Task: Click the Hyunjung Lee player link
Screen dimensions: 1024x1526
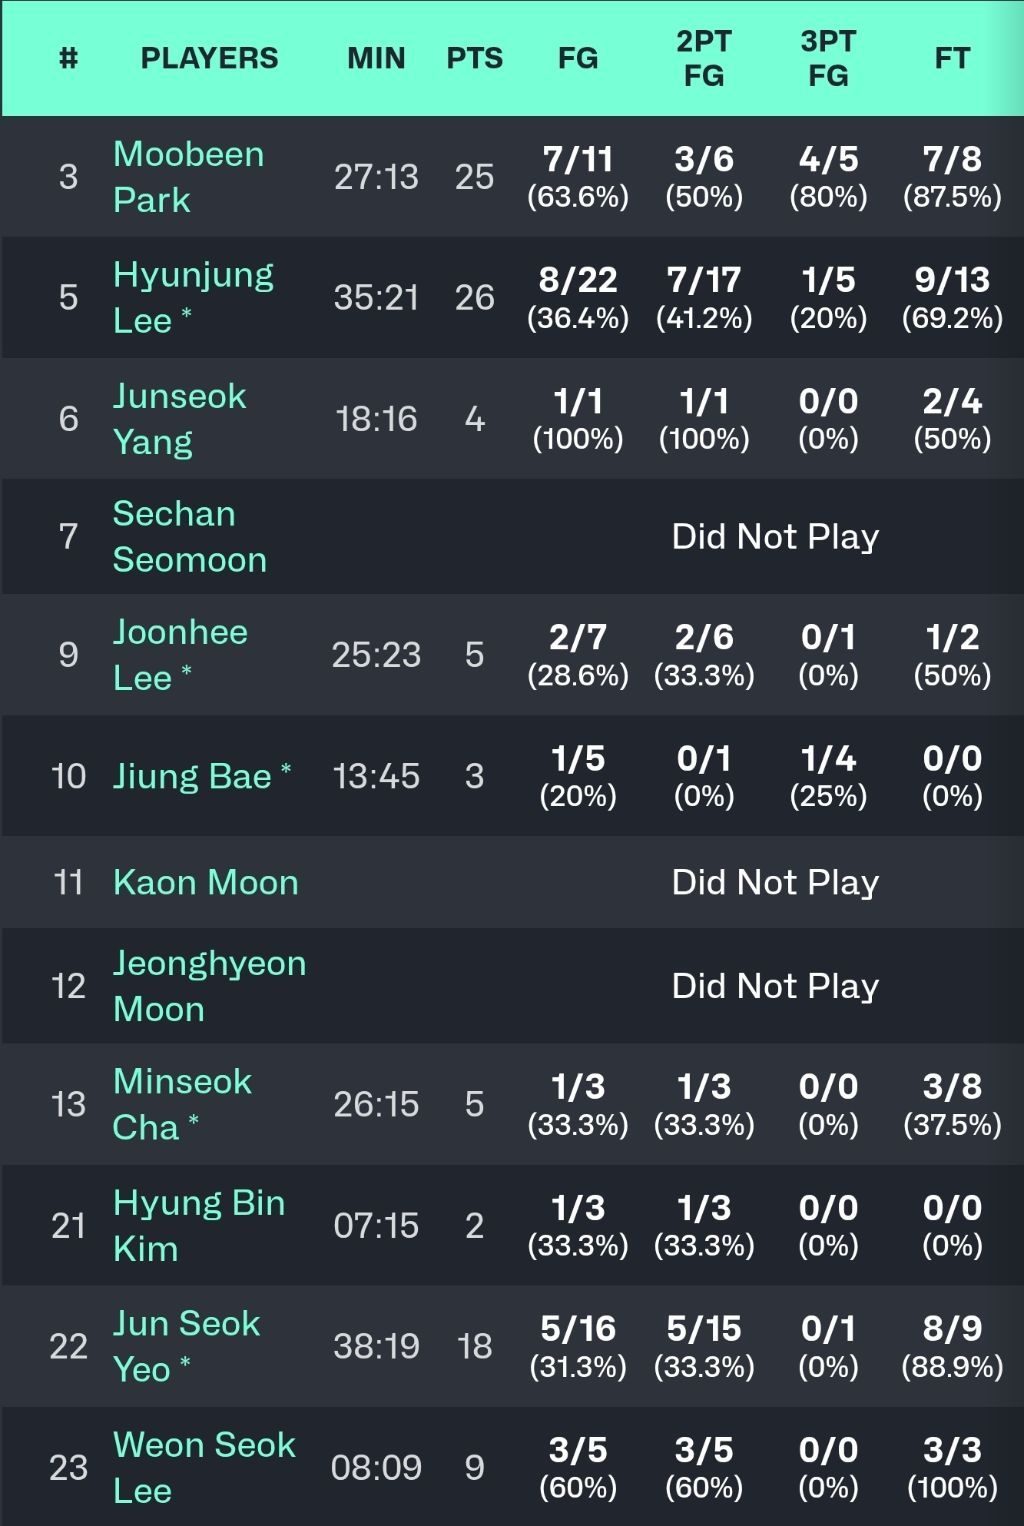Action: click(193, 297)
